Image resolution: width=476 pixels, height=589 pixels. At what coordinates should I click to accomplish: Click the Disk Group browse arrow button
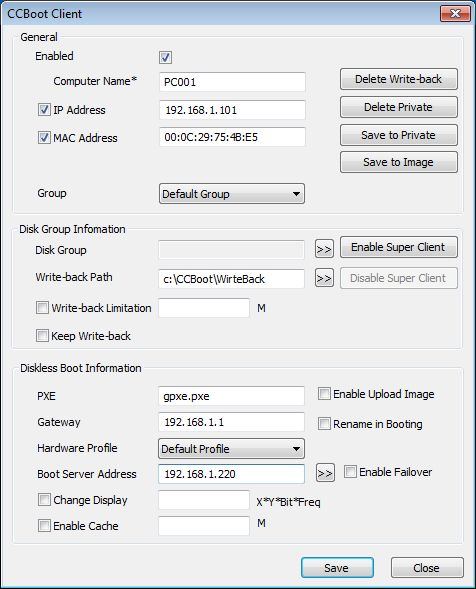(x=324, y=249)
